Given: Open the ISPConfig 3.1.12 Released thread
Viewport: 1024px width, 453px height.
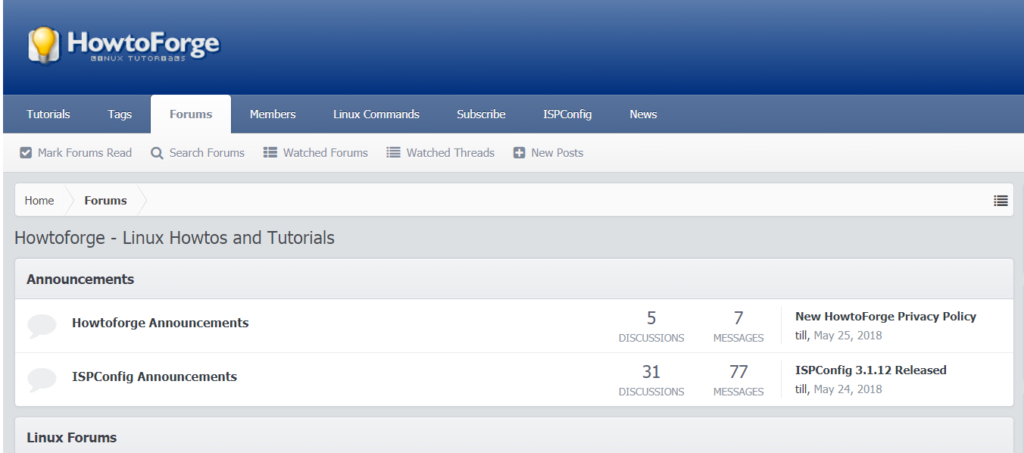Looking at the screenshot, I should [x=871, y=370].
